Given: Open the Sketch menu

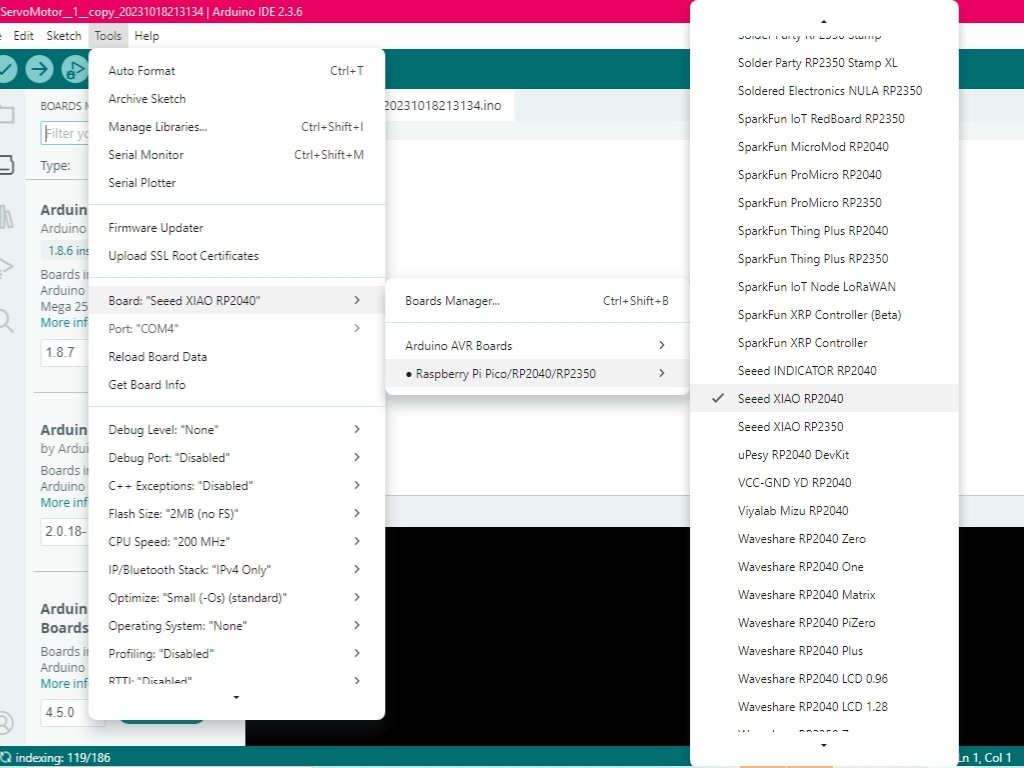Looking at the screenshot, I should 64,36.
